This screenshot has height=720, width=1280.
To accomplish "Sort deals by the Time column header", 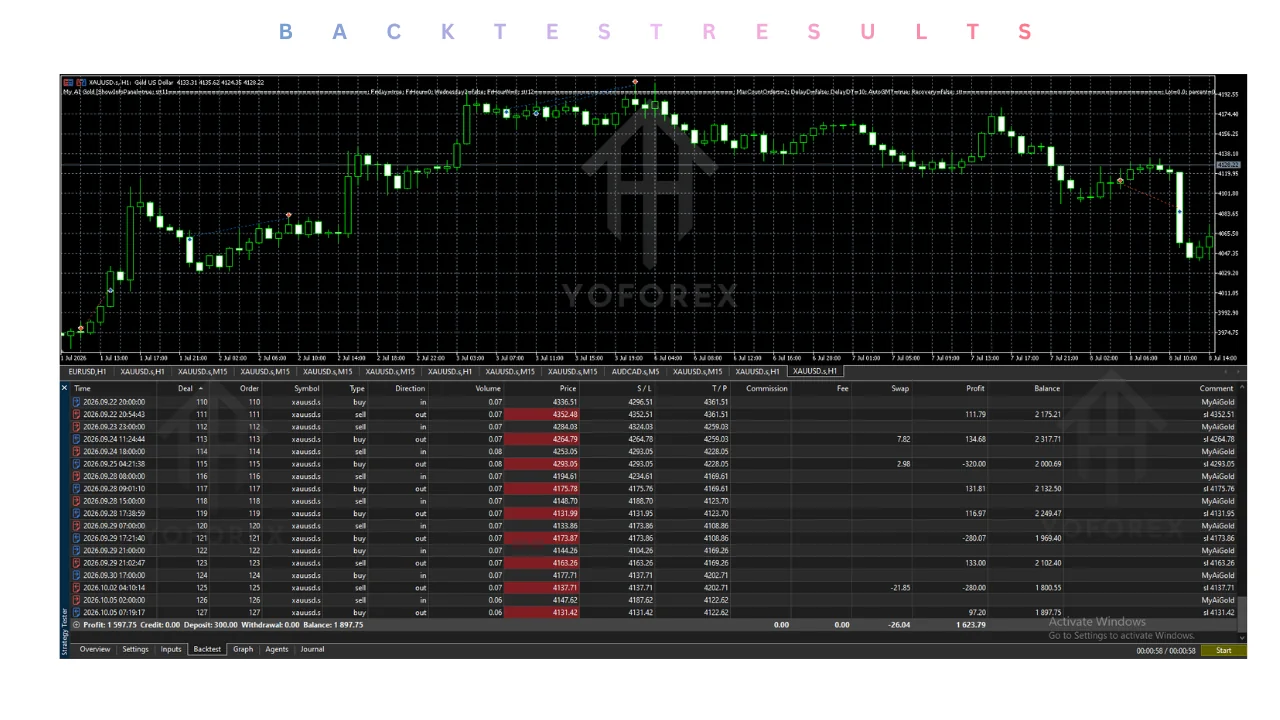I will pyautogui.click(x=82, y=388).
